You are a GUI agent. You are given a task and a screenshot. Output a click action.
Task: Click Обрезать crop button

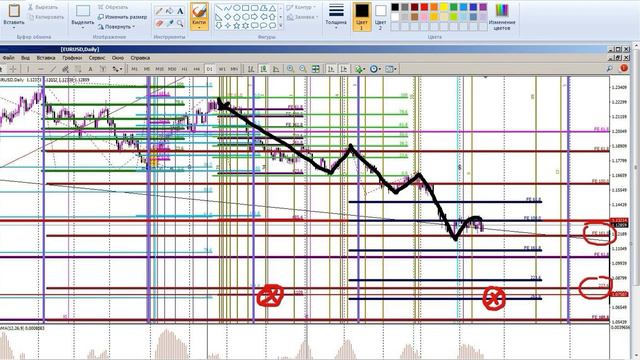click(x=113, y=7)
